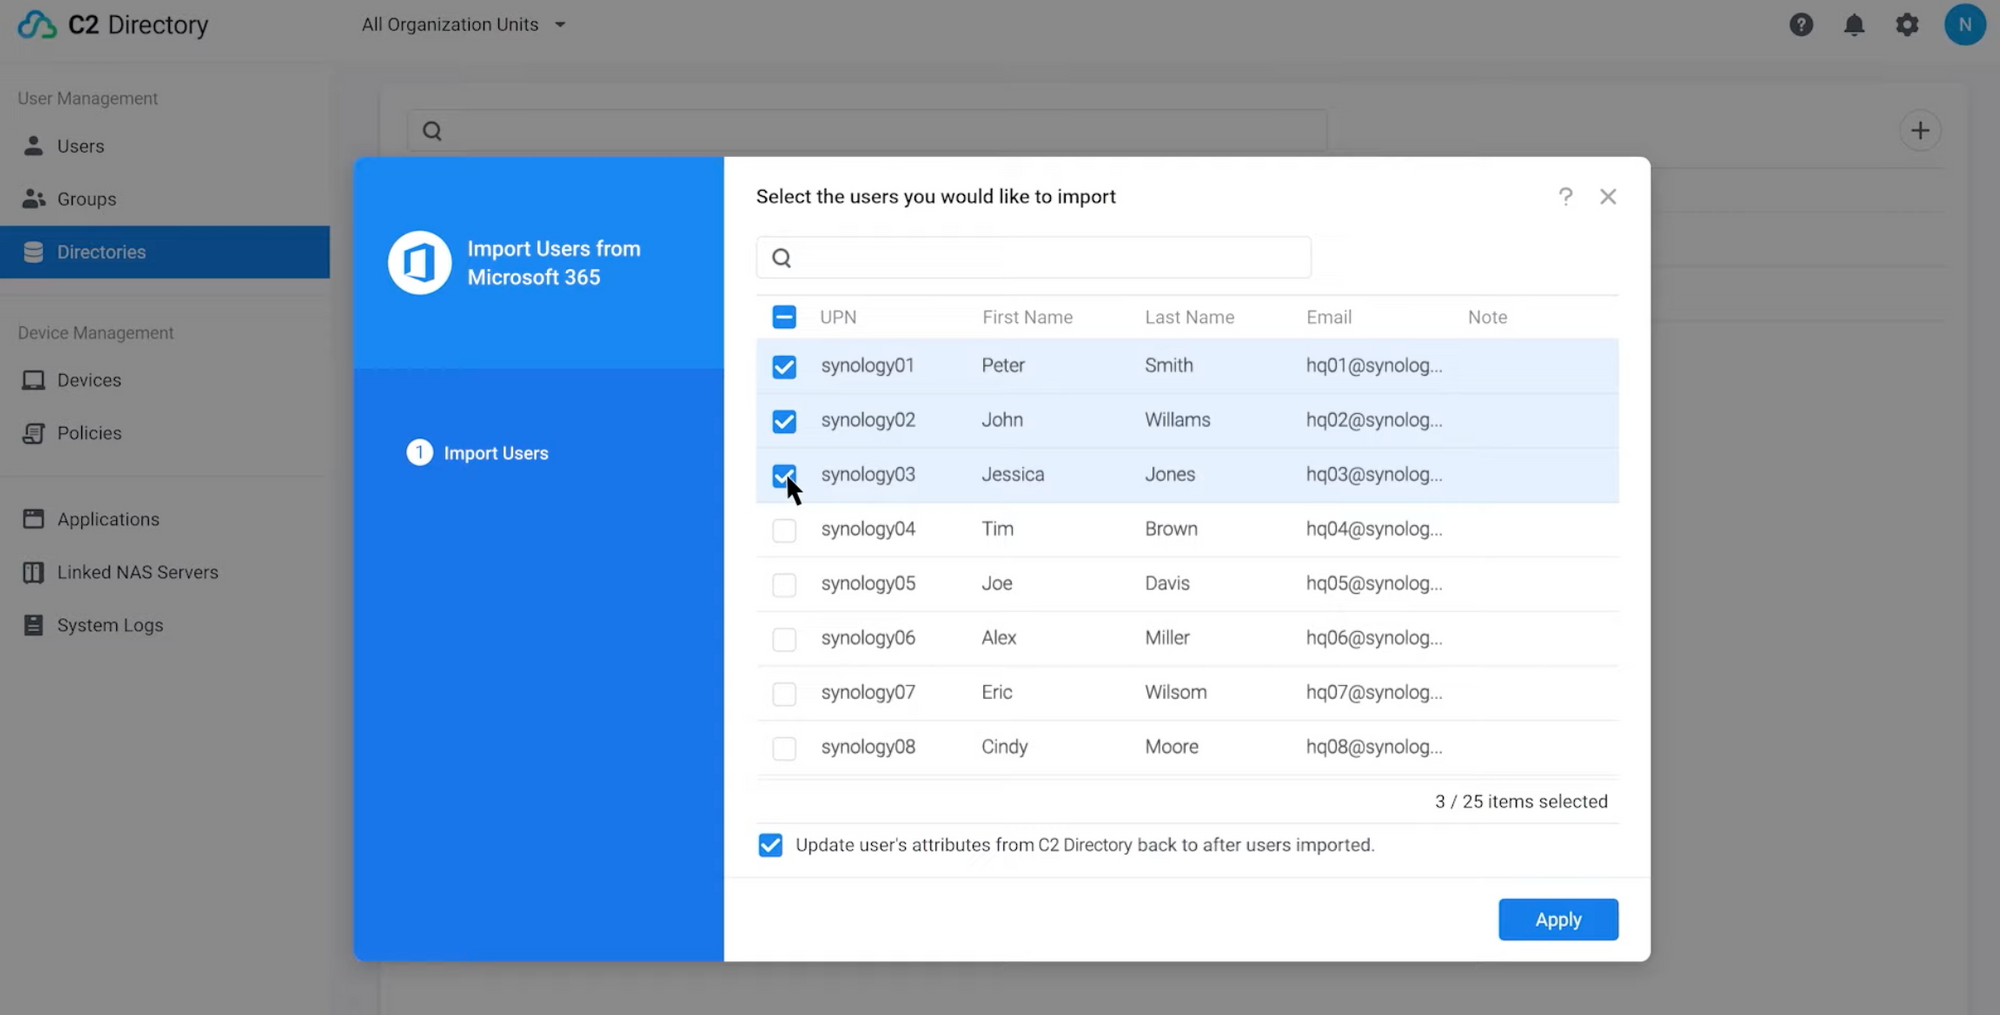Screen dimensions: 2000x1015
Task: Click the first name Cindy cell
Action: click(x=1005, y=747)
